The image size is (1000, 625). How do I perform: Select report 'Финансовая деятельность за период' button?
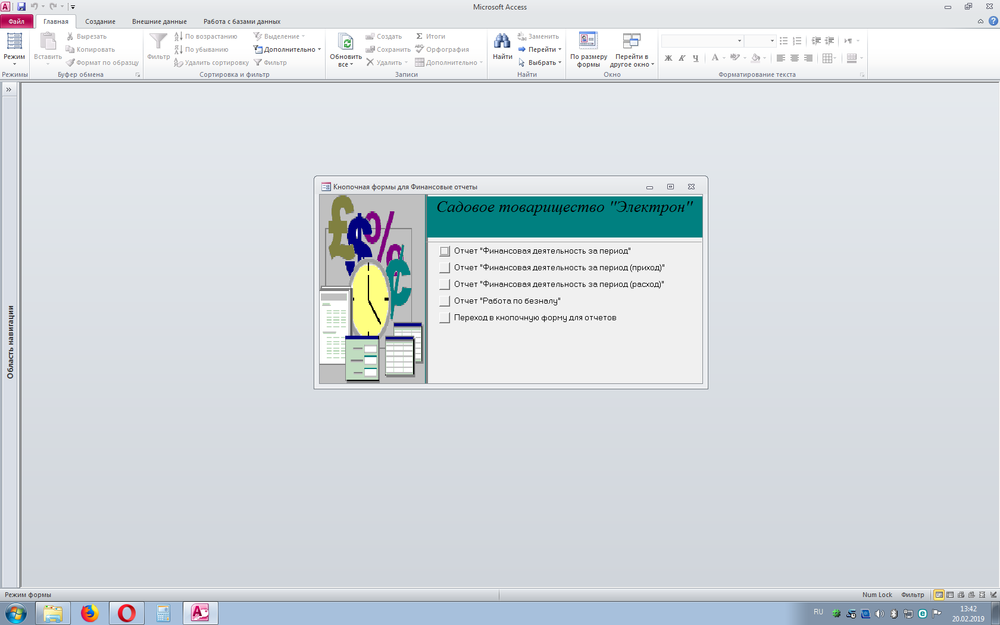point(445,252)
